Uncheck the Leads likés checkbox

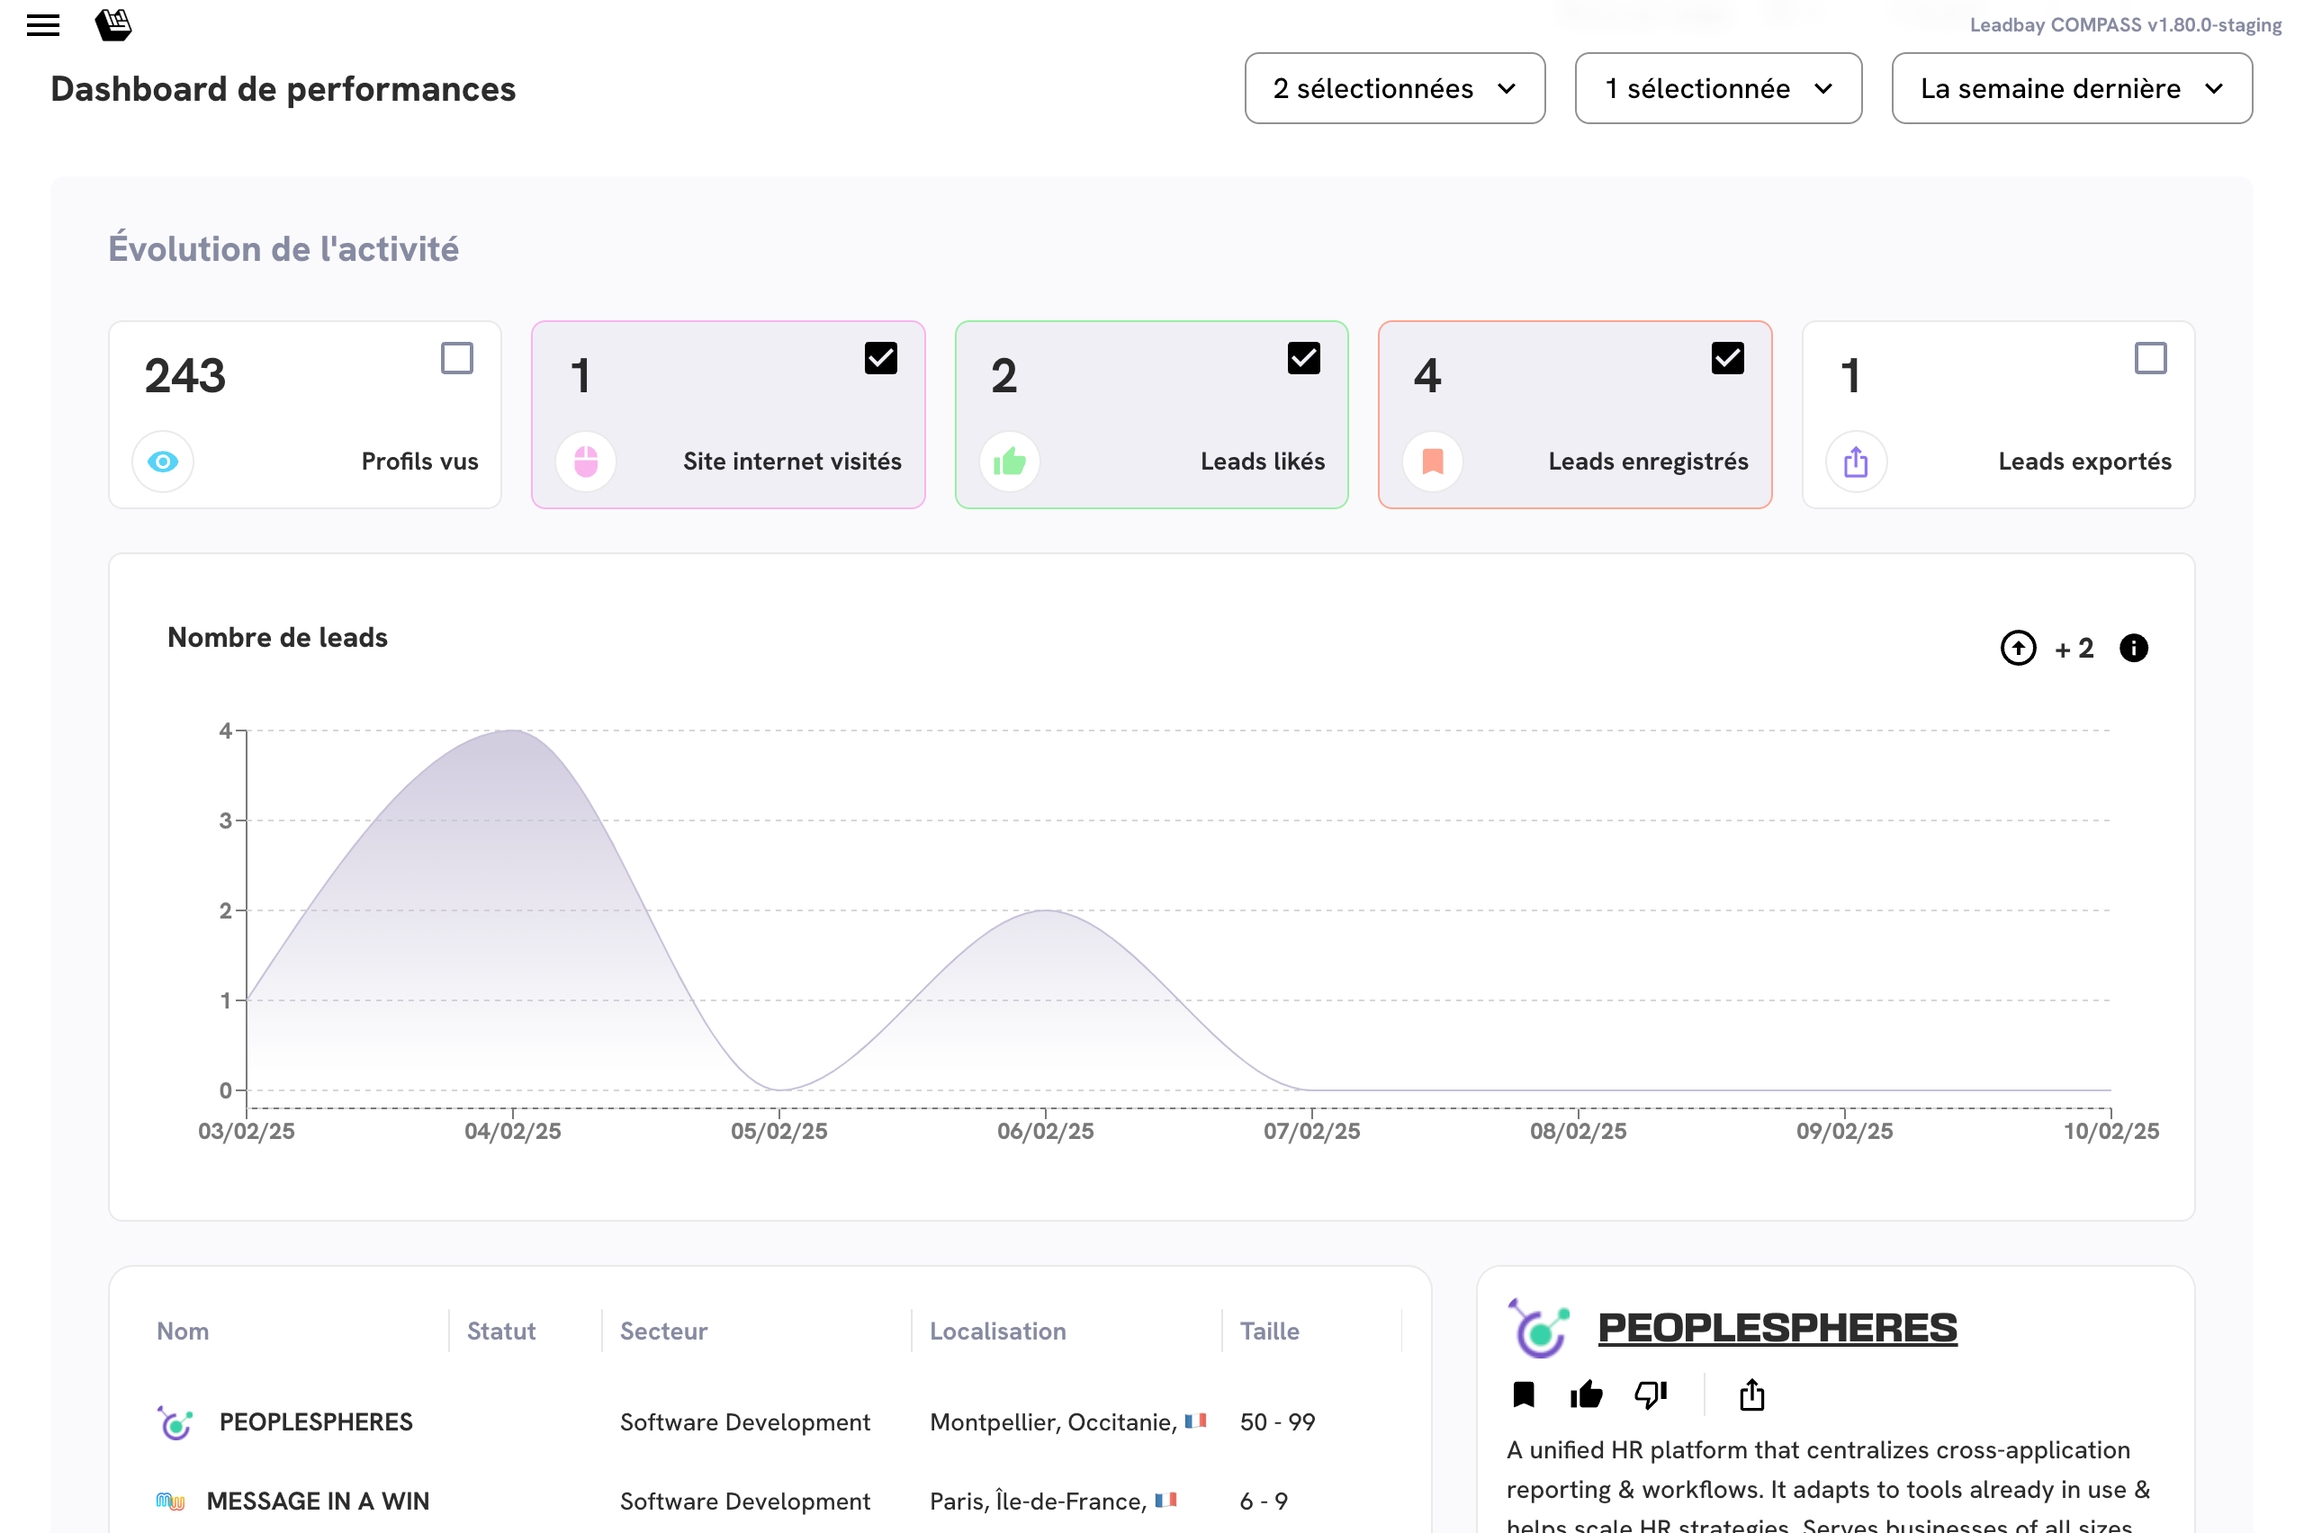[x=1303, y=358]
